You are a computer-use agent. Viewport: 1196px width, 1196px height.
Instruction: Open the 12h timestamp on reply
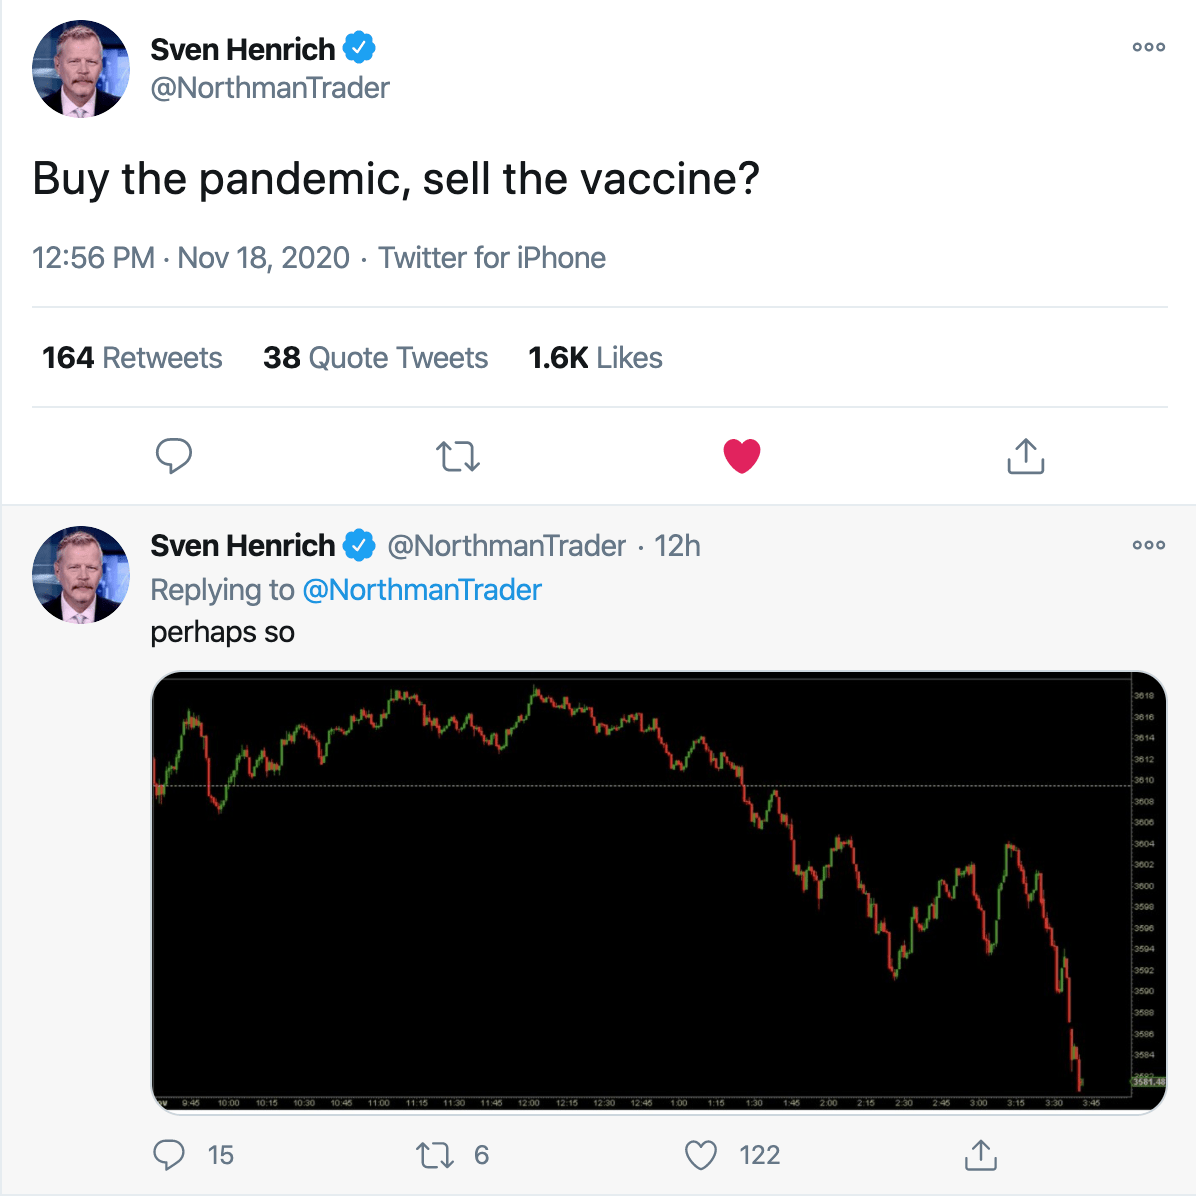click(x=677, y=546)
